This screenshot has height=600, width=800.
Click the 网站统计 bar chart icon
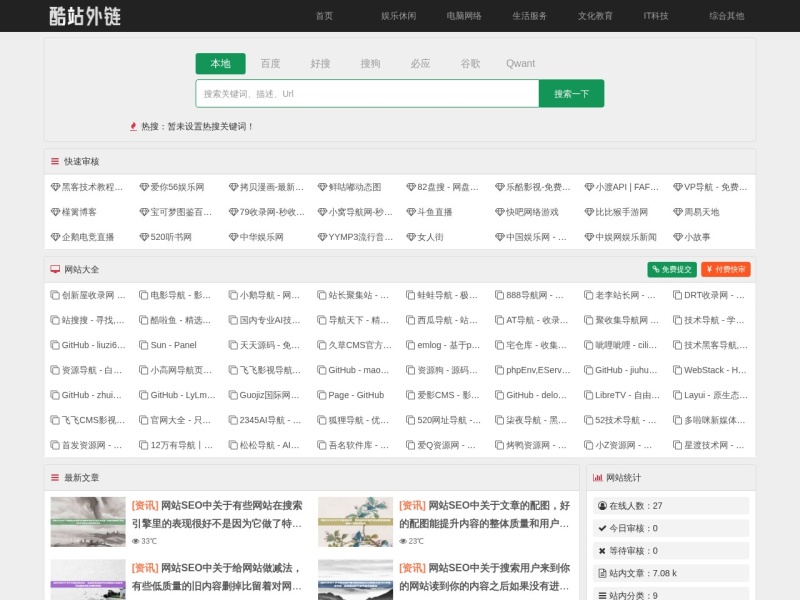[x=597, y=478]
